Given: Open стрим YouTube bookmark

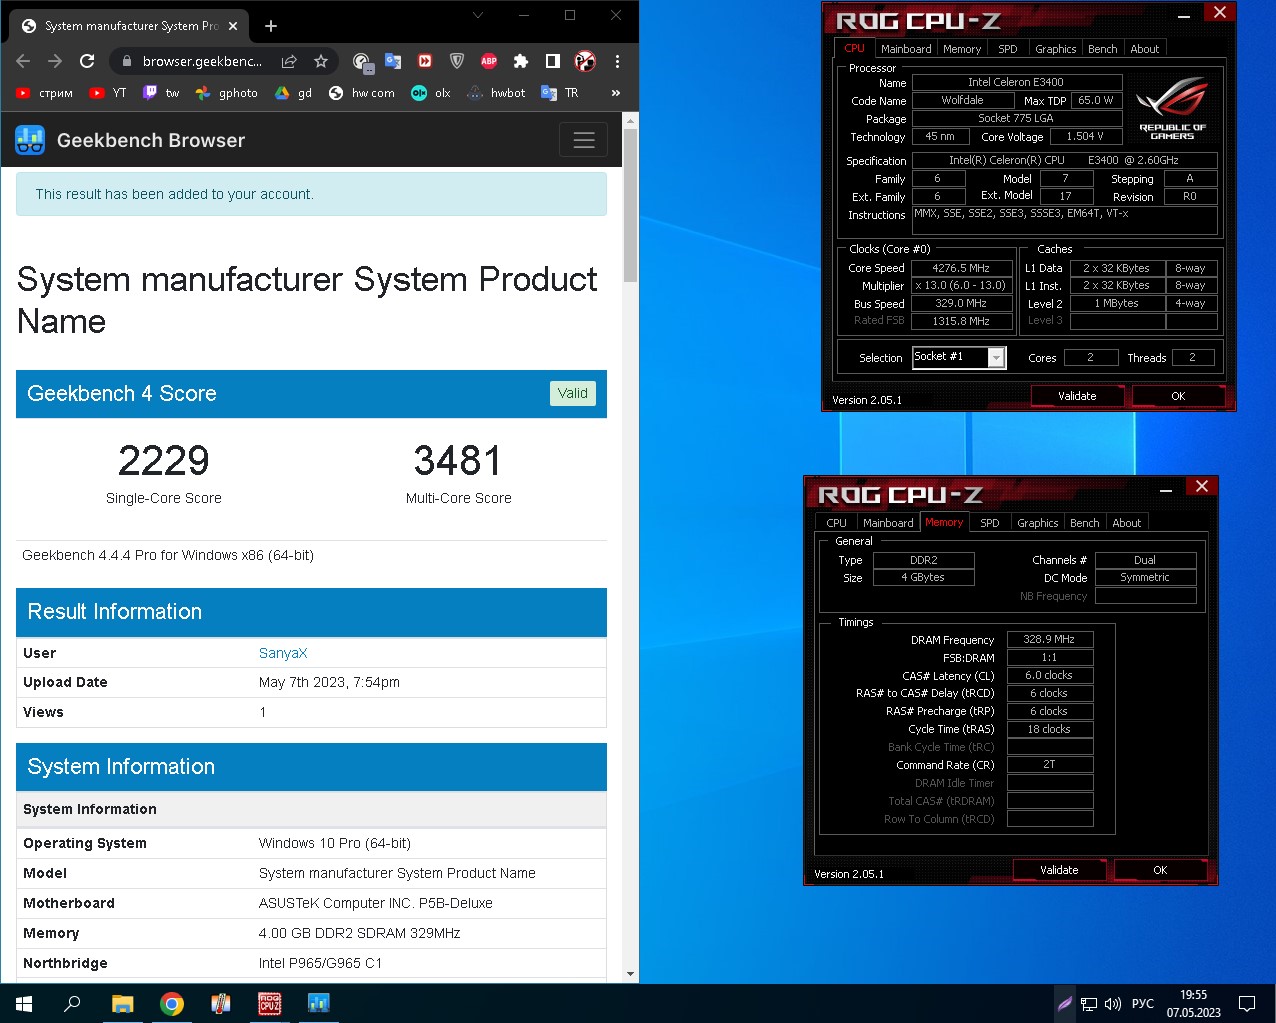Looking at the screenshot, I should tap(44, 93).
